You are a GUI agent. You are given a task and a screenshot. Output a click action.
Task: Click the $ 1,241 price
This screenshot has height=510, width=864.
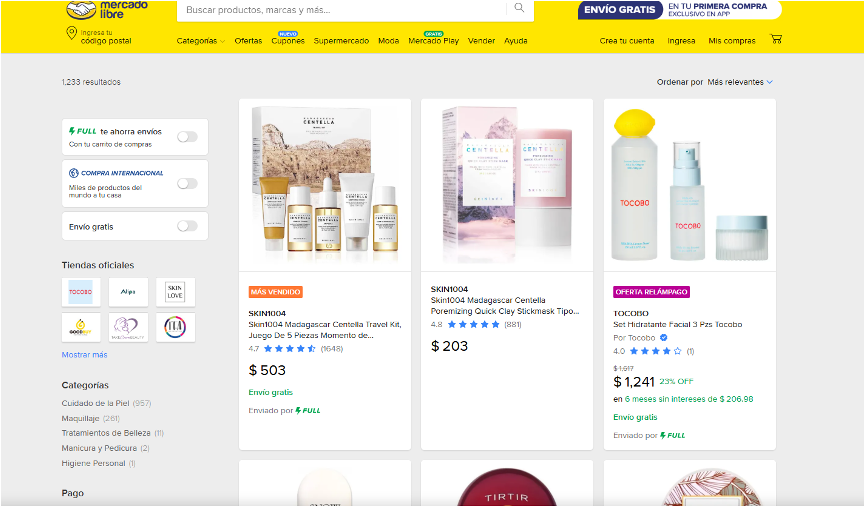pos(634,382)
